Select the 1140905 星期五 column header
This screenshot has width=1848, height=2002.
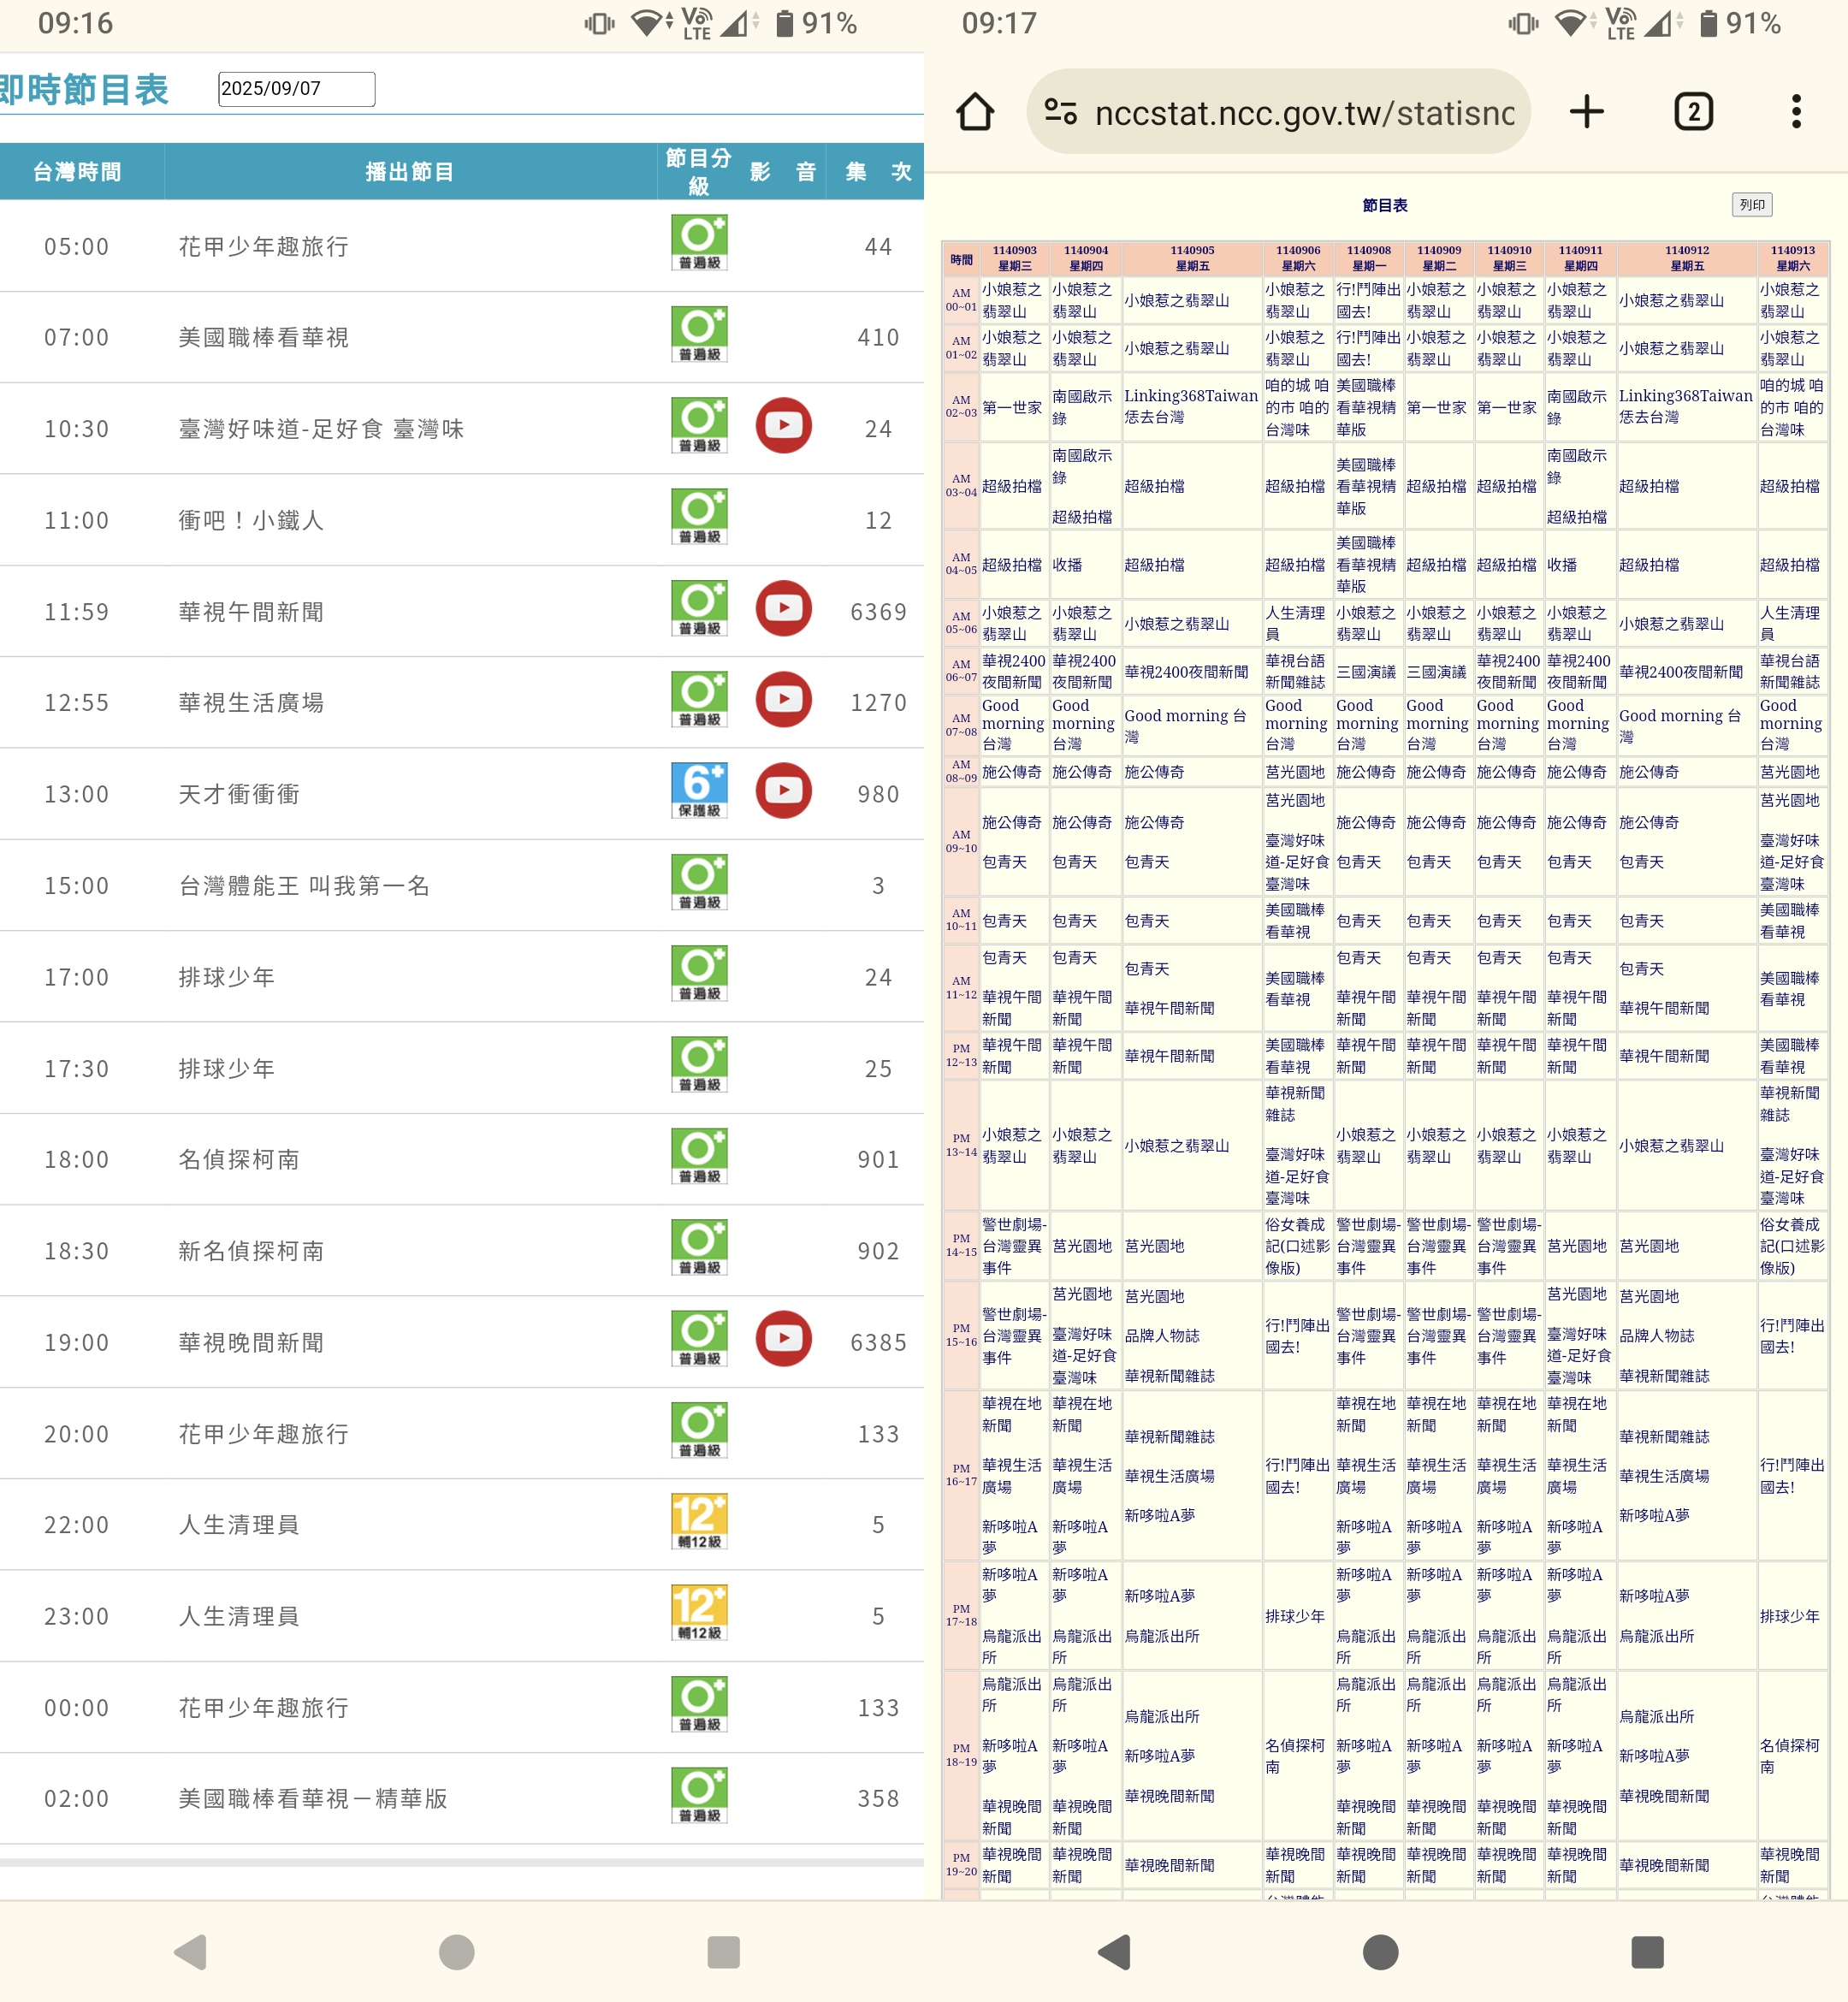(1192, 259)
